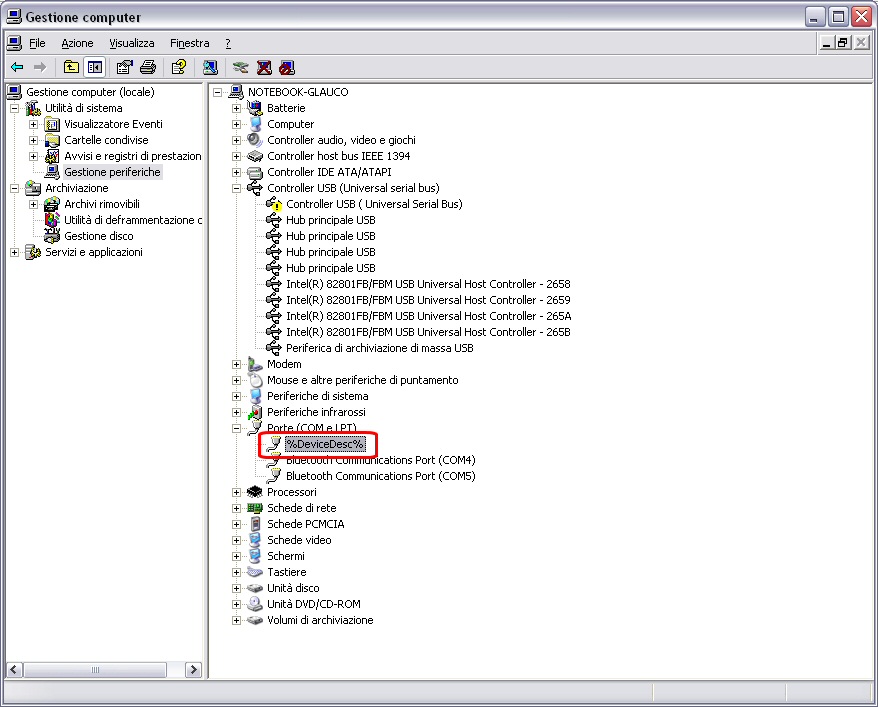878x707 pixels.
Task: Click the Utilità di deframmentazione icon
Action: click(x=52, y=220)
